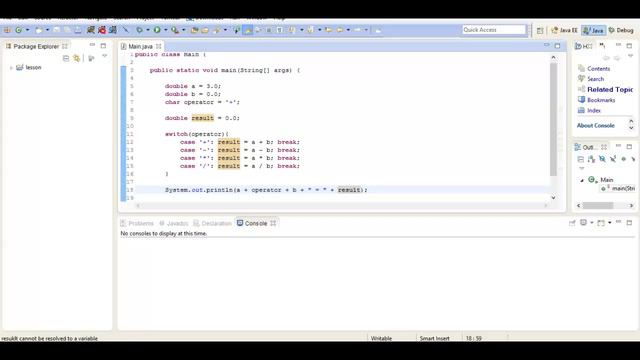640x360 pixels.
Task: Click the Outline horizontal scrollbar thumb
Action: pos(598,205)
